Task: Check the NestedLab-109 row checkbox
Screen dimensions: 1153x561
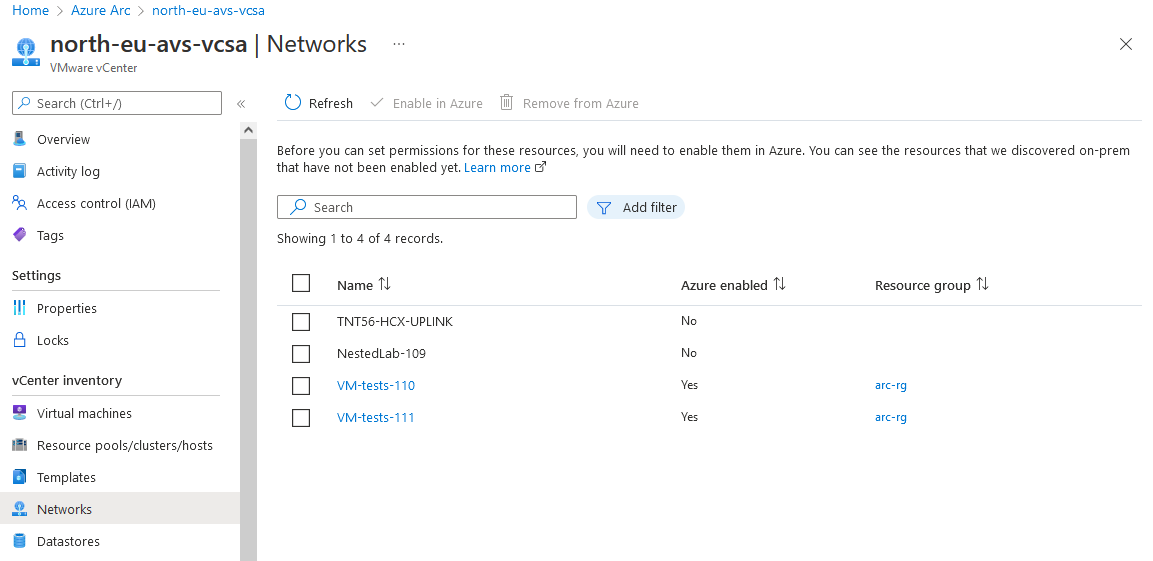Action: [x=301, y=354]
